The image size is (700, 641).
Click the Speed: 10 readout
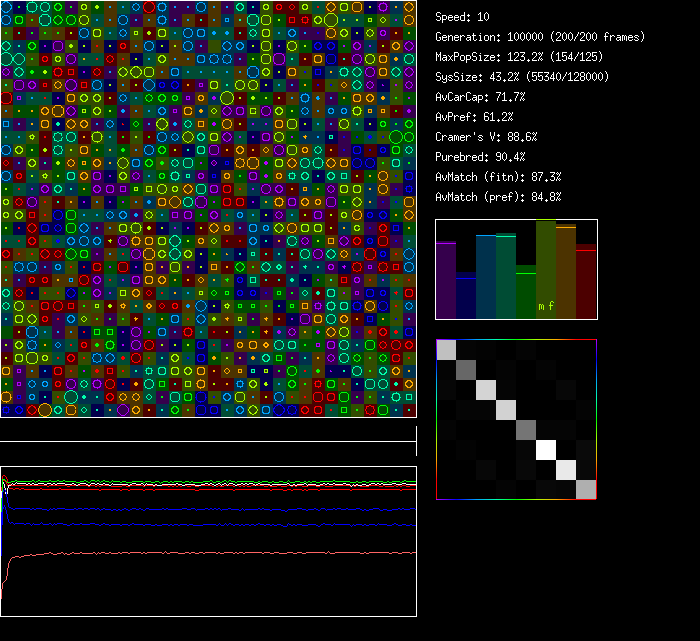pos(463,17)
